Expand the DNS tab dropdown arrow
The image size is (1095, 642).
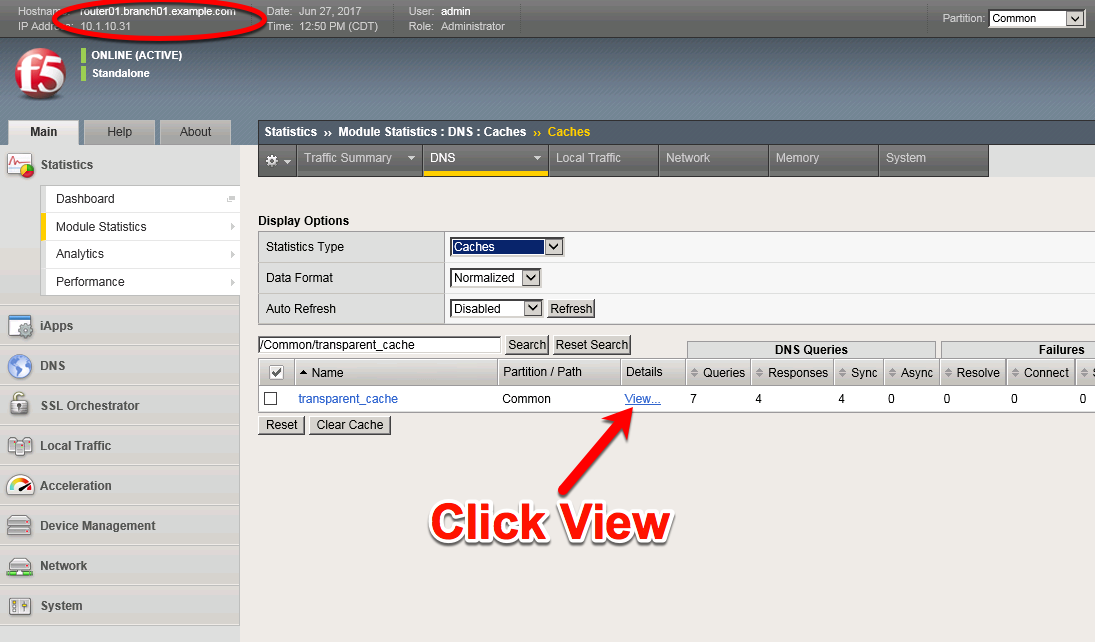click(x=537, y=159)
